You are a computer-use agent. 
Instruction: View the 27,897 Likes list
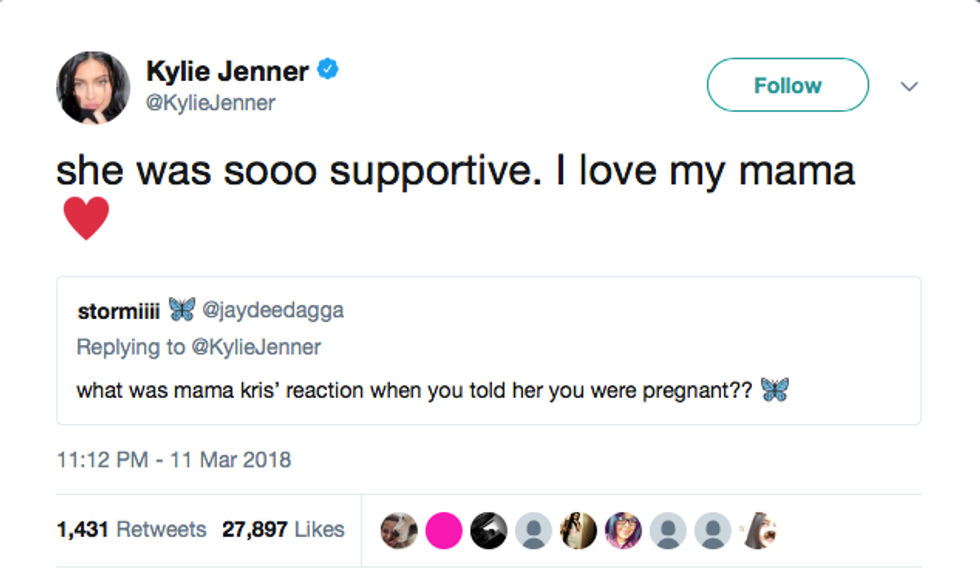click(x=283, y=530)
